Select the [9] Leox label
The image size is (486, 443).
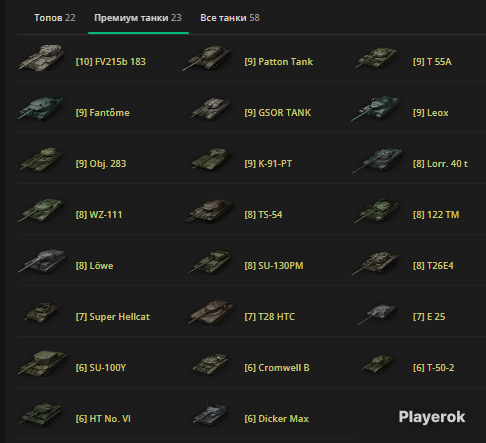[431, 113]
